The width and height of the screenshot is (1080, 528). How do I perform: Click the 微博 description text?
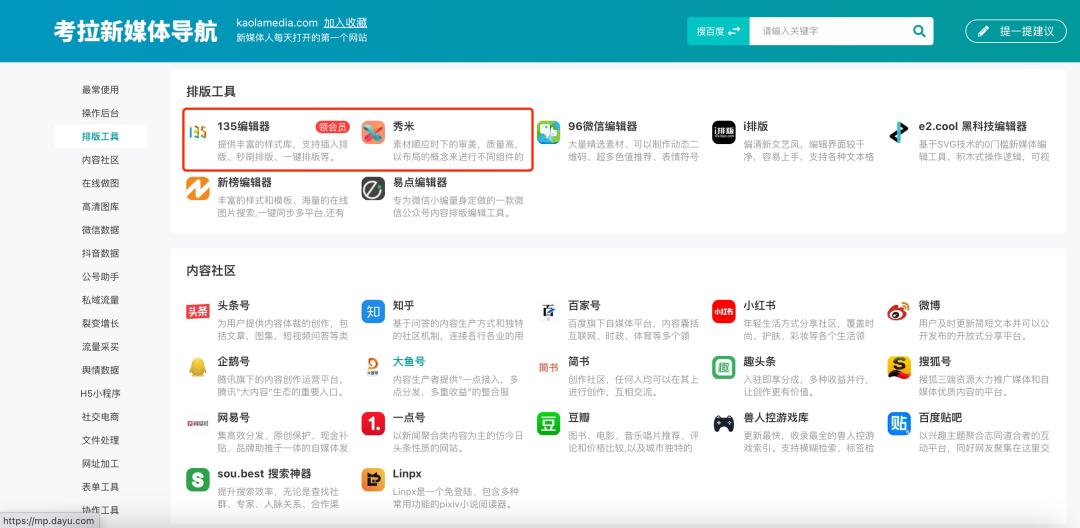984,329
